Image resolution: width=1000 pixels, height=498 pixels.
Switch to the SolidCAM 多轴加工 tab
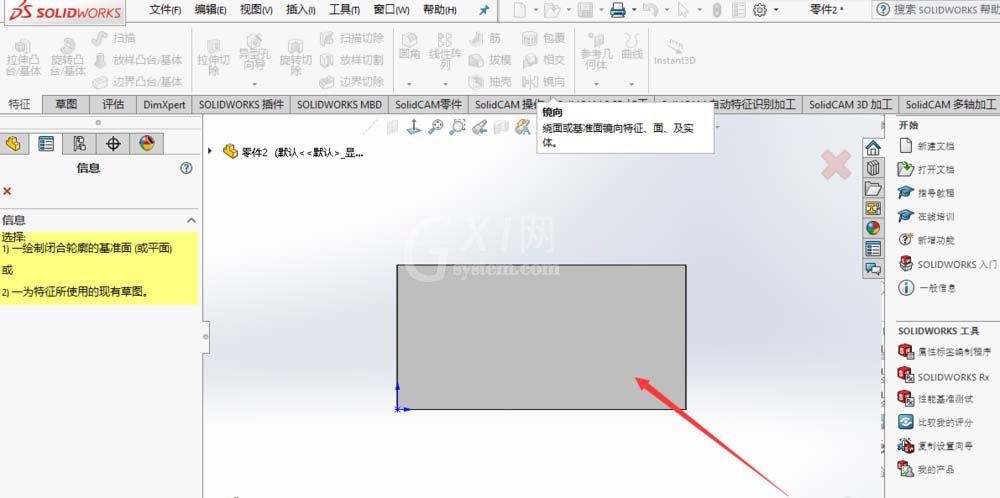[x=950, y=105]
